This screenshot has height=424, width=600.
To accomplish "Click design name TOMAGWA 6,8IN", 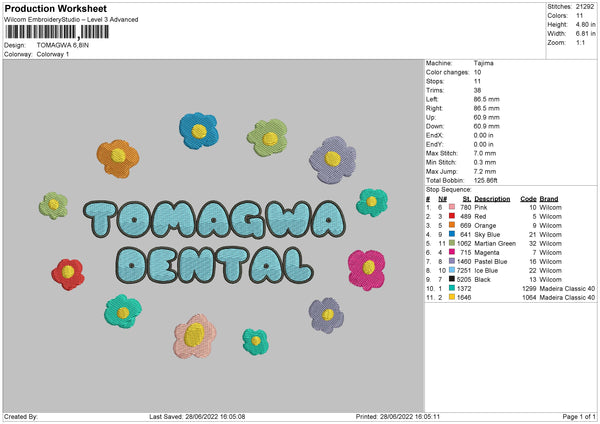I will 63,45.
